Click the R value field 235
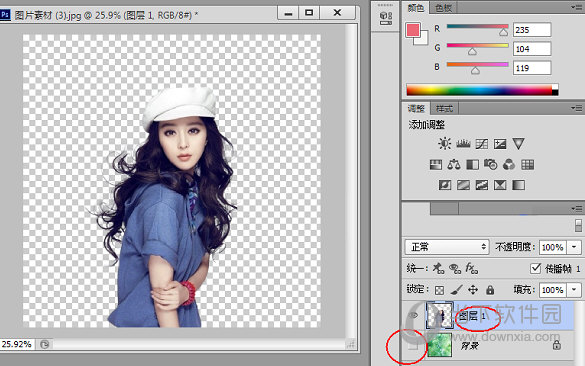 [x=532, y=30]
